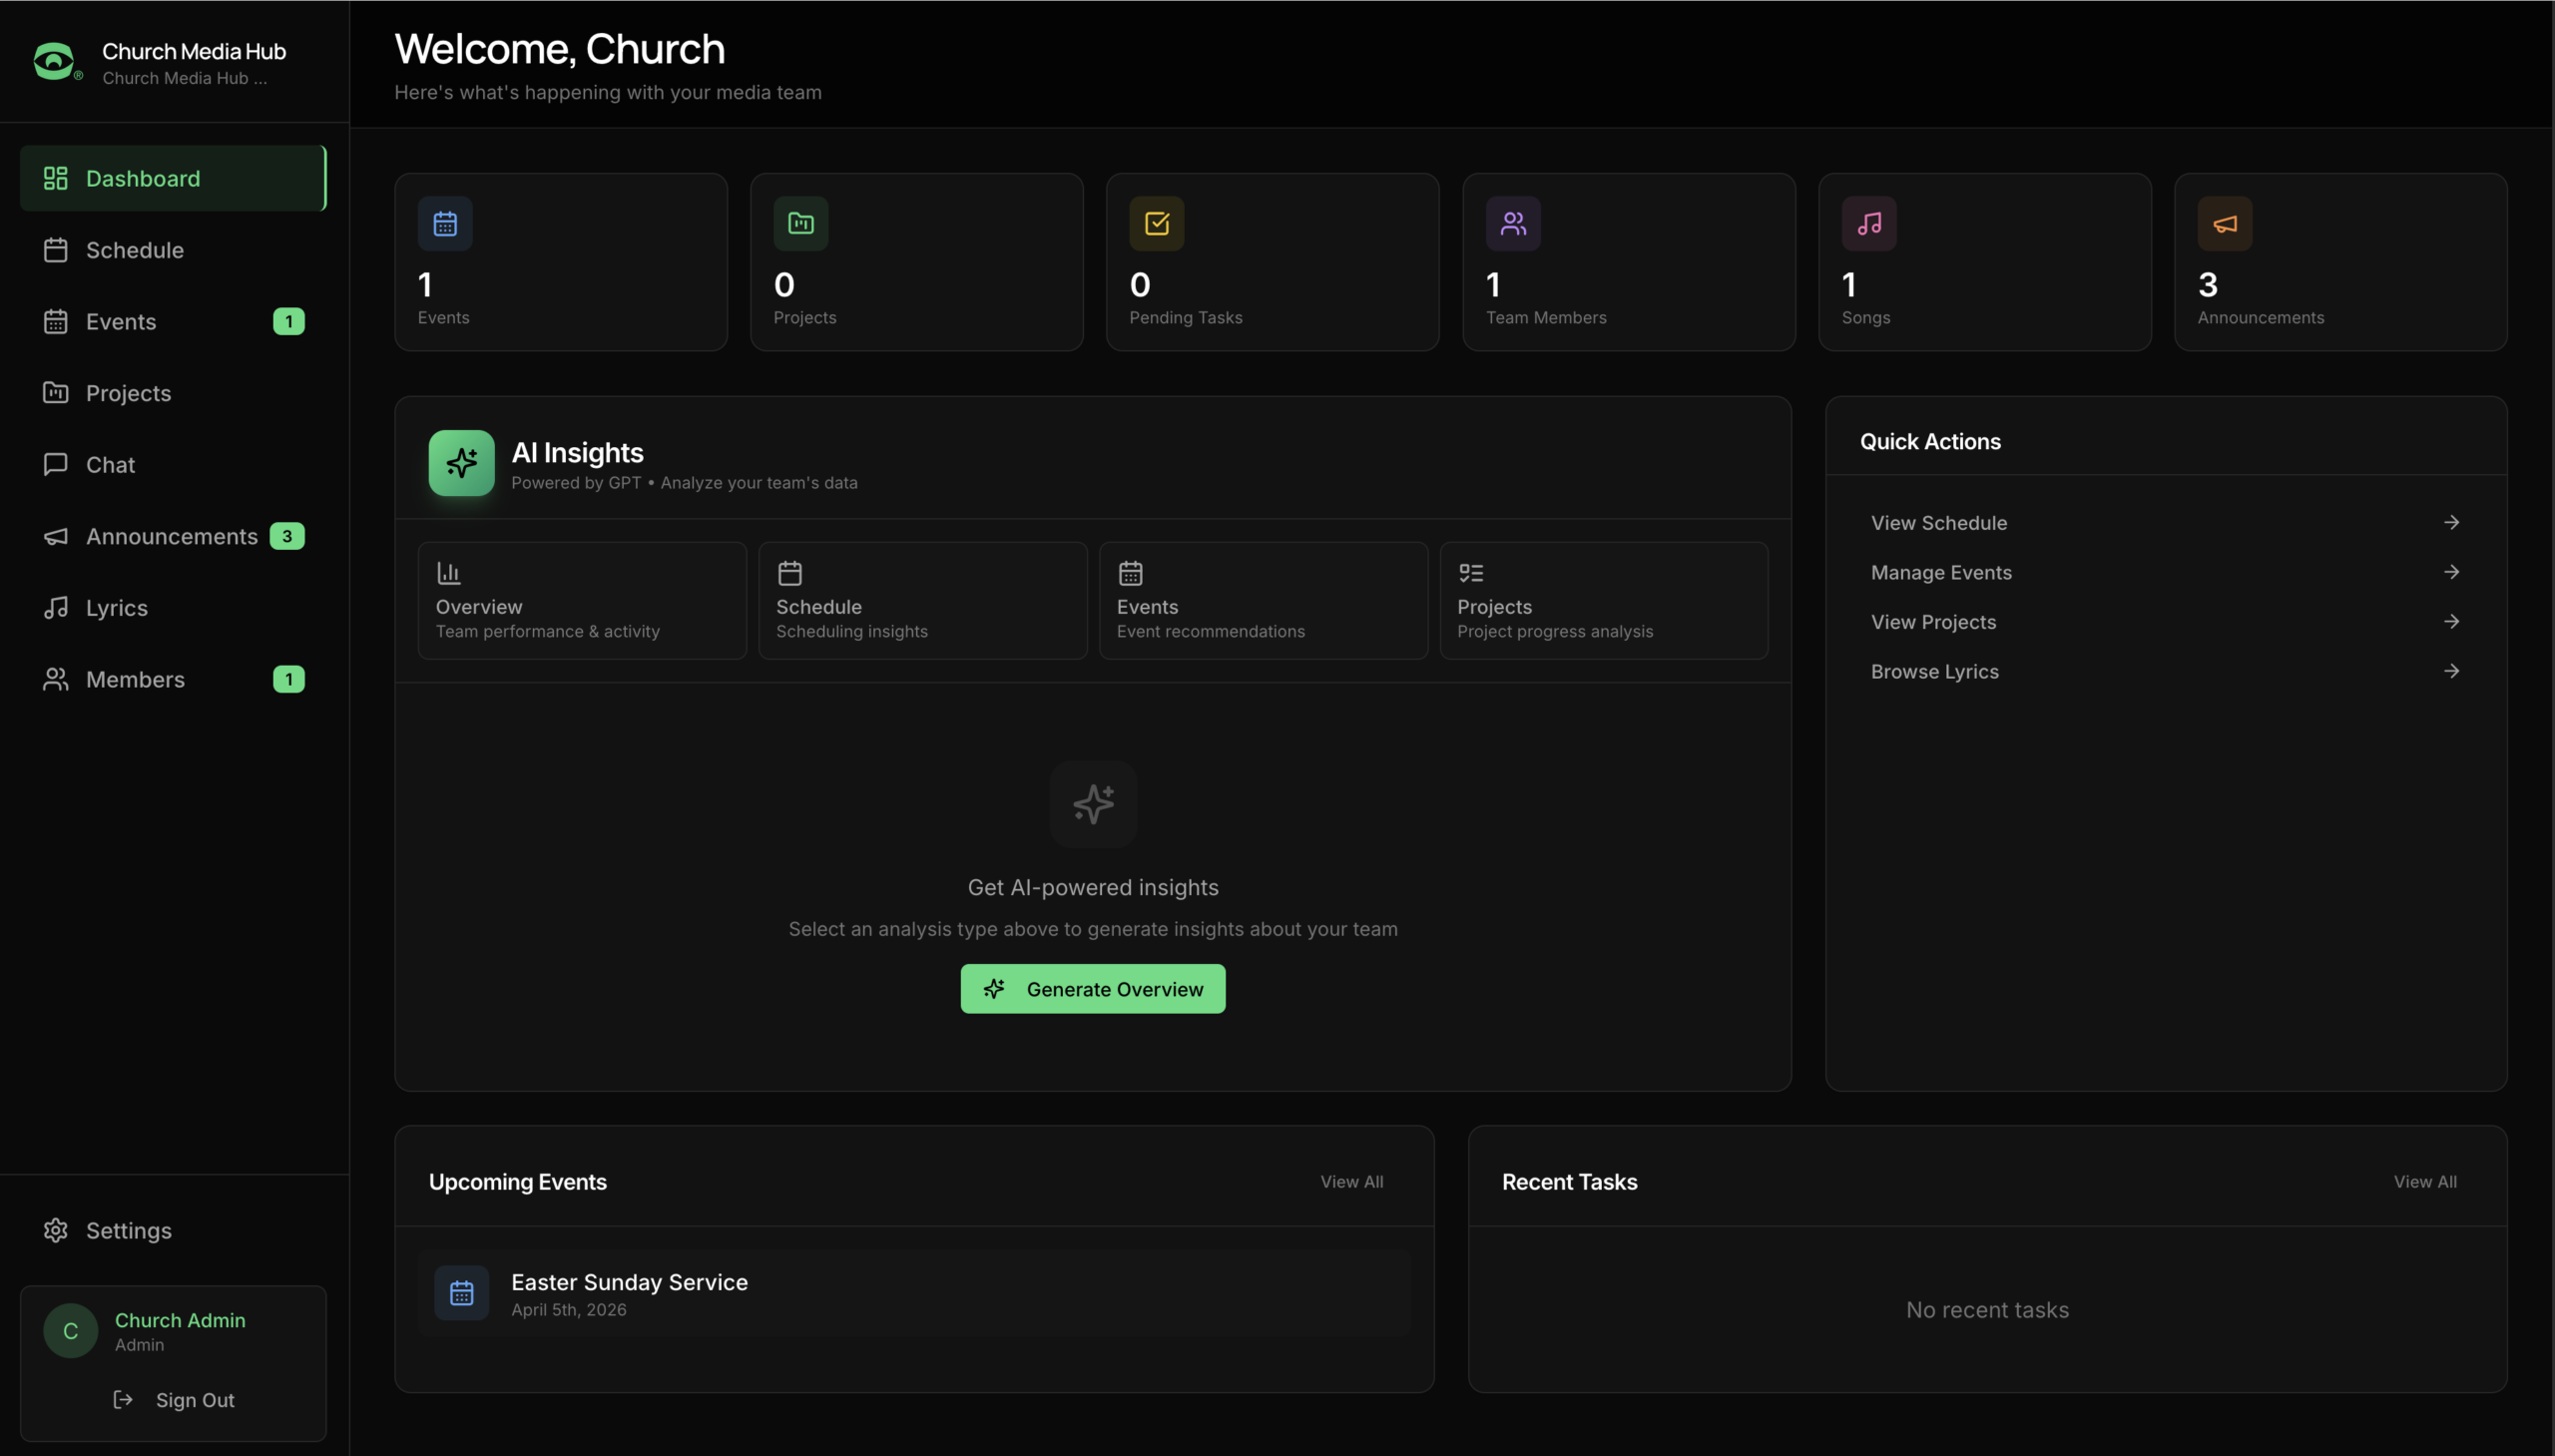Go to Schedule in the sidebar

tap(173, 250)
